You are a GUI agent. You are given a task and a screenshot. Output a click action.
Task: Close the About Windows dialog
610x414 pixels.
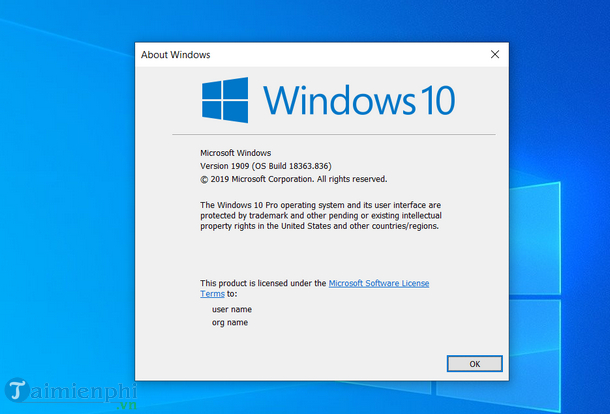(x=495, y=54)
